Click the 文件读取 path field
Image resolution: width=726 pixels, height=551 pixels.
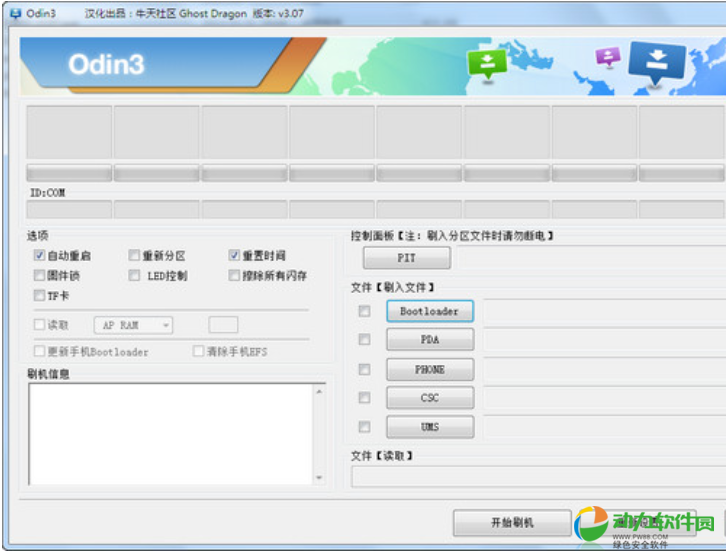pyautogui.click(x=538, y=476)
